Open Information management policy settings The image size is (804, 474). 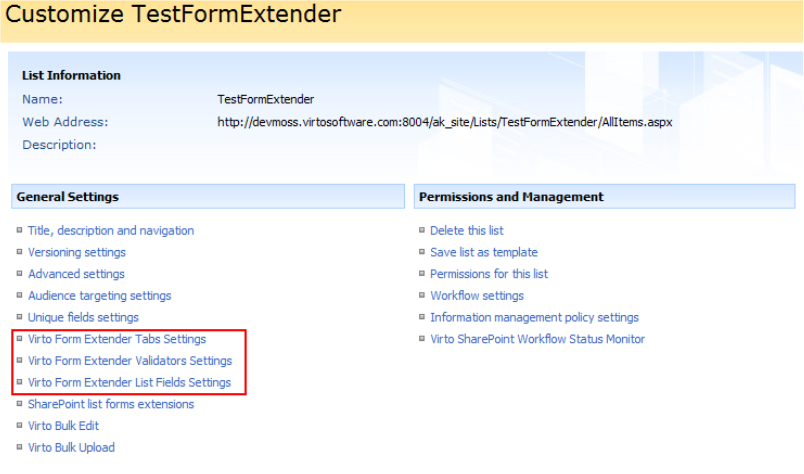tap(534, 318)
